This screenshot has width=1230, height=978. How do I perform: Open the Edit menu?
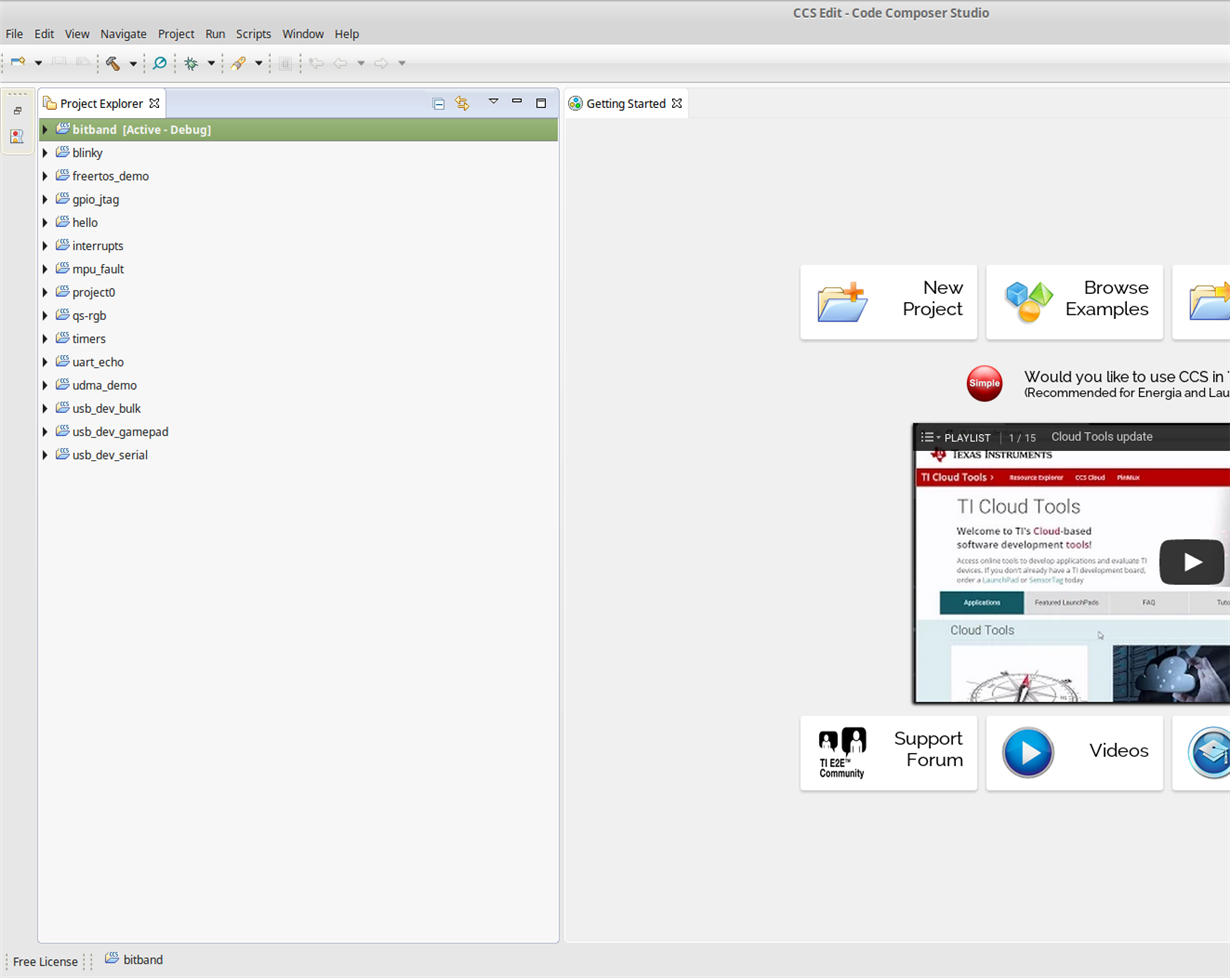(44, 34)
